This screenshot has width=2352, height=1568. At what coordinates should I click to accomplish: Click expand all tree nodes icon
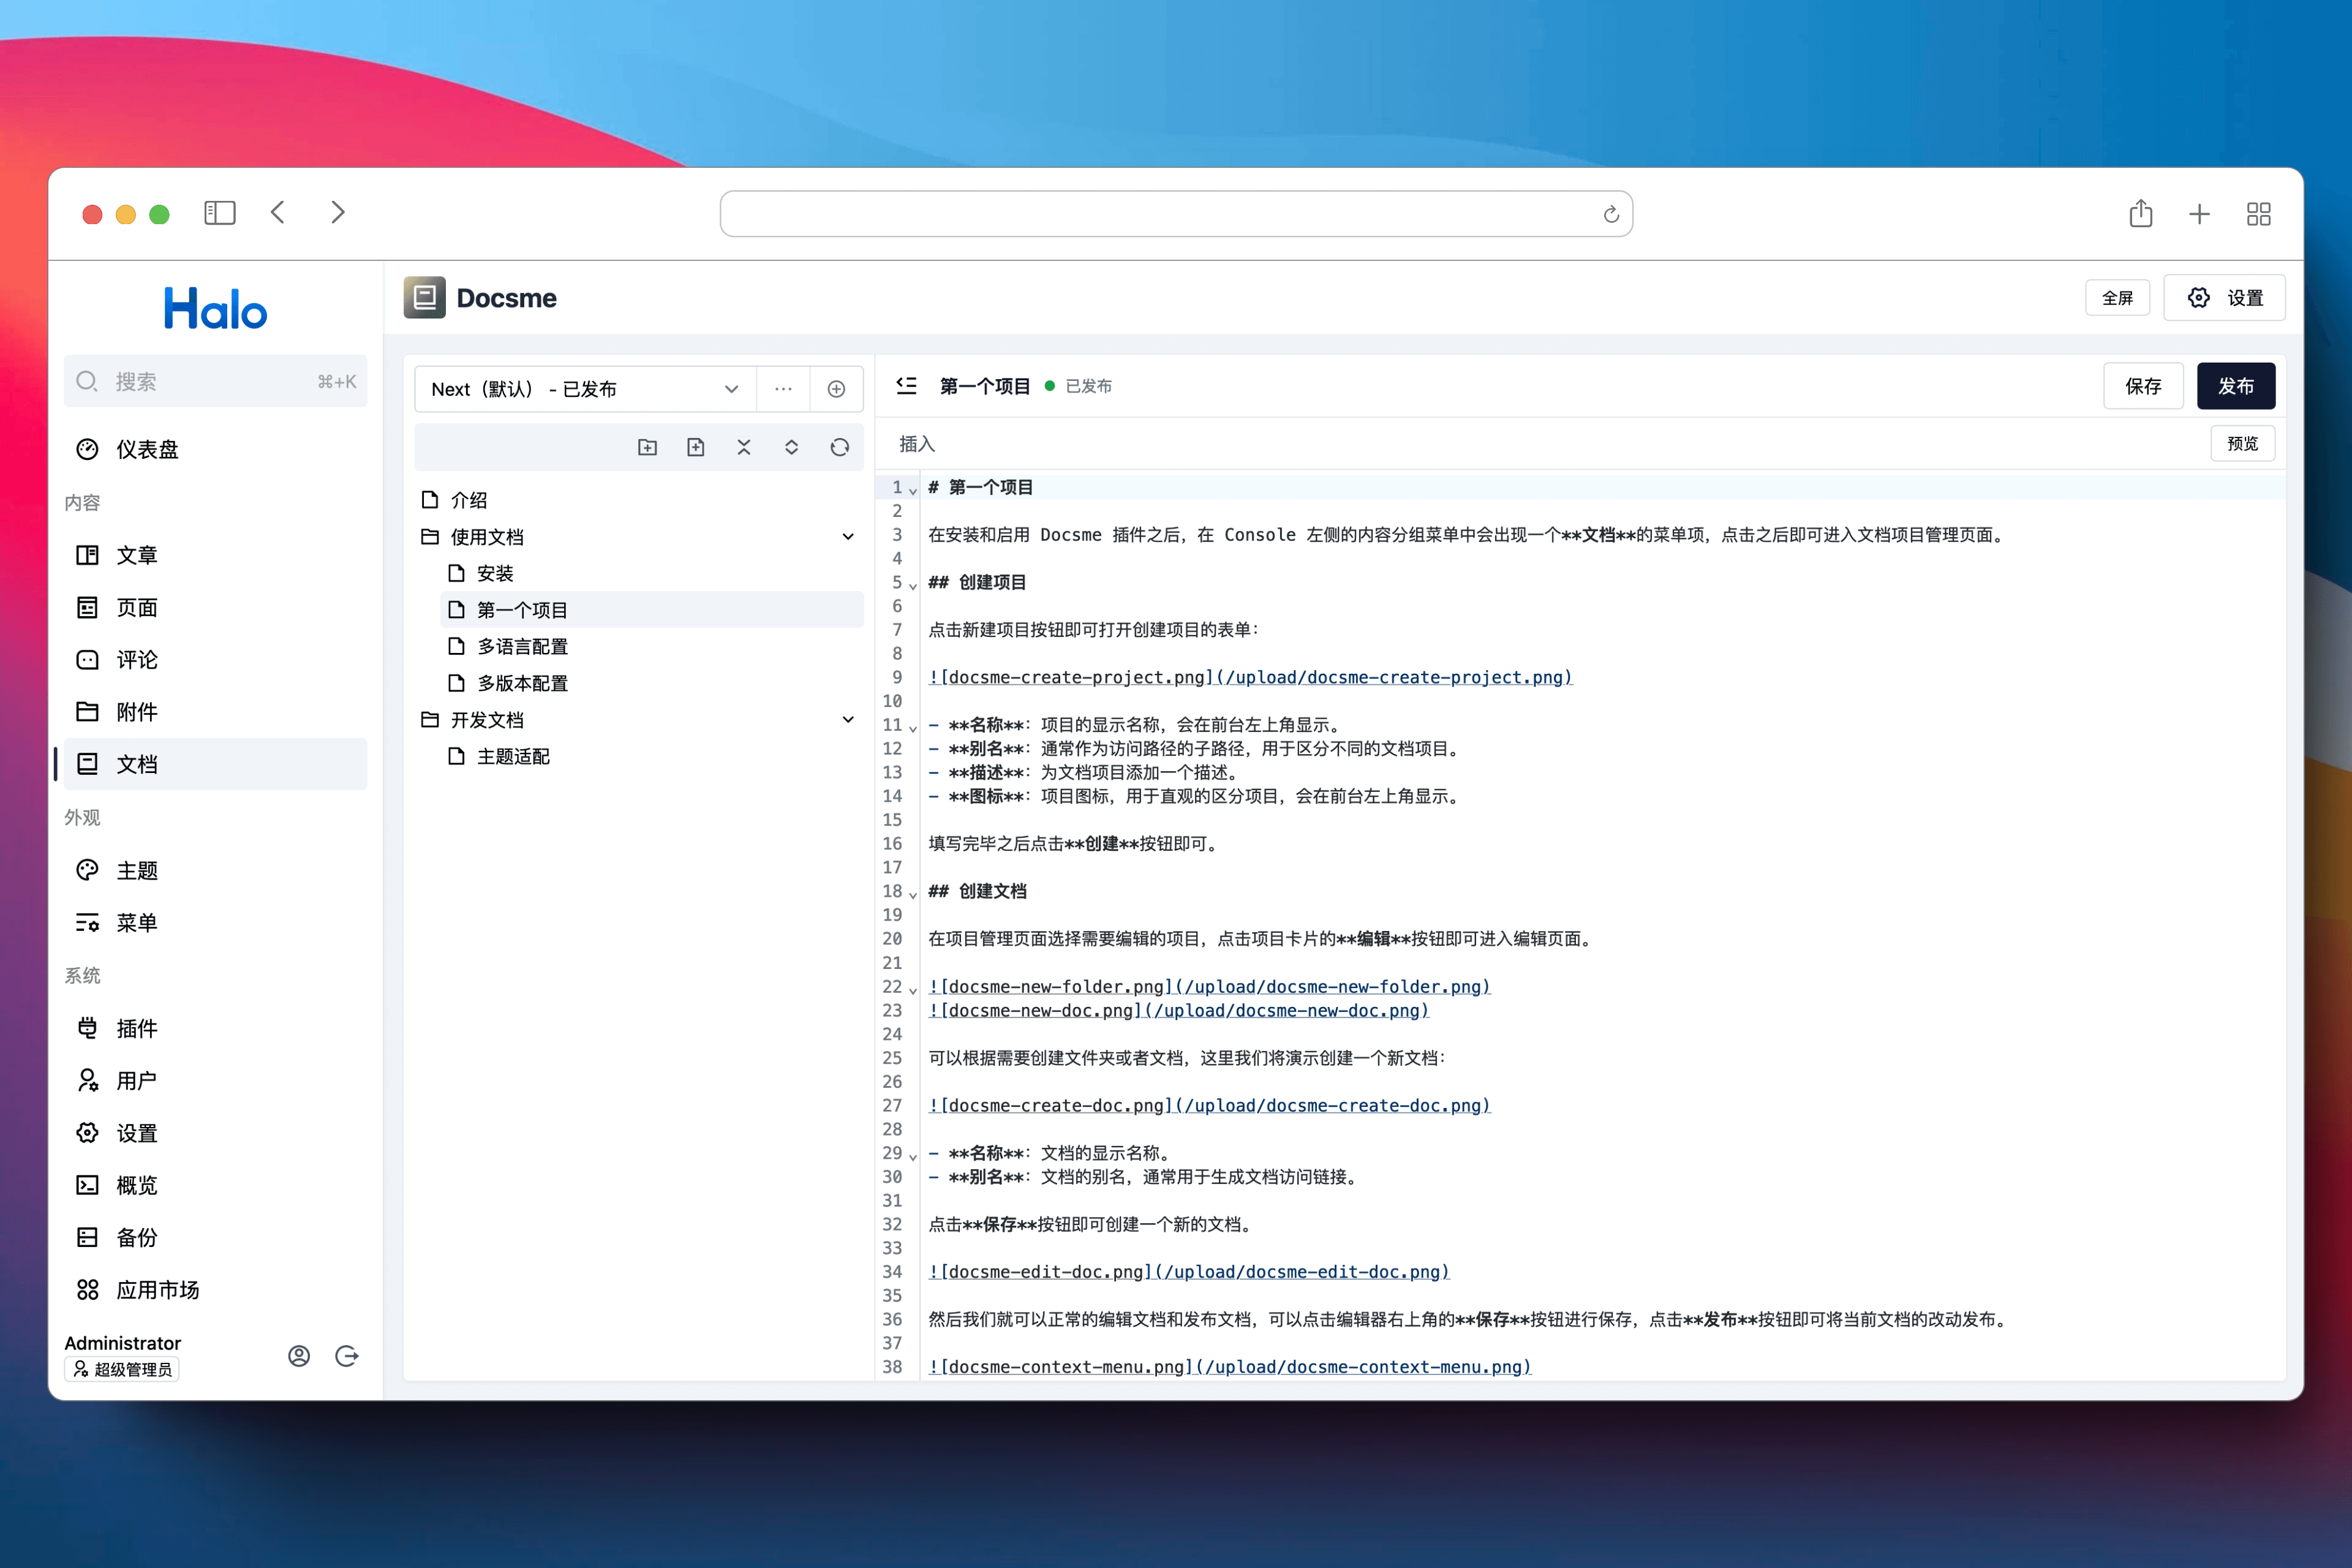(x=791, y=447)
